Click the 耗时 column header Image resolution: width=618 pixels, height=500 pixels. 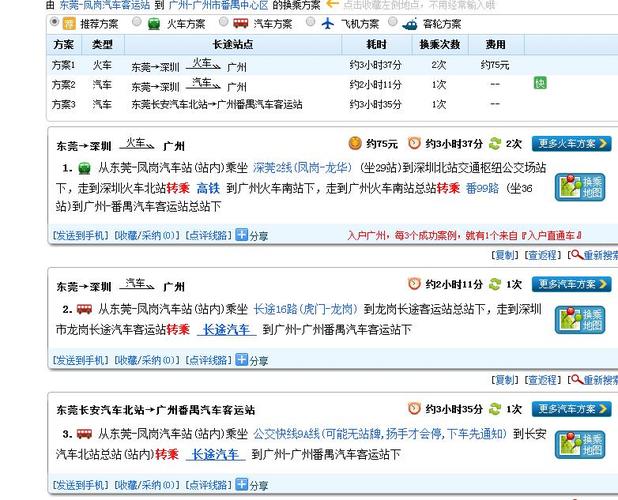[x=377, y=45]
